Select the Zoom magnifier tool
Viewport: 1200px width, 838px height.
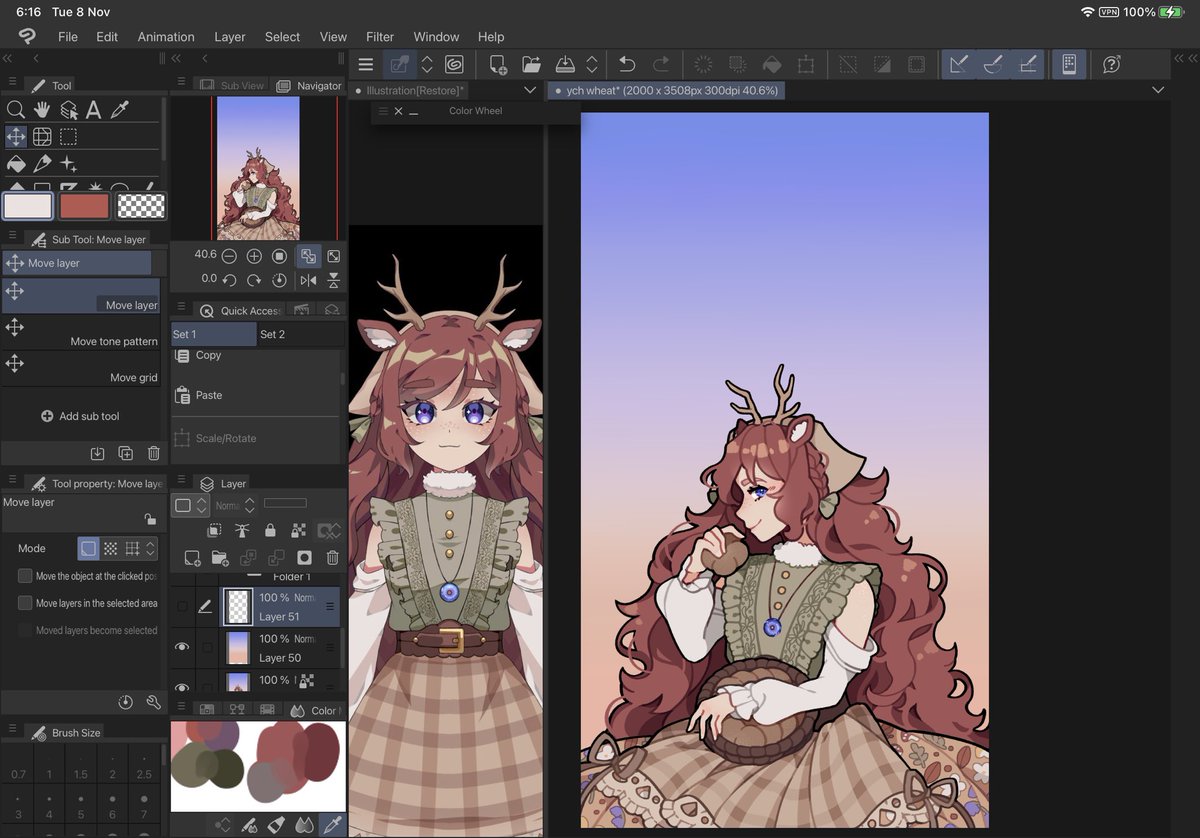pos(18,108)
